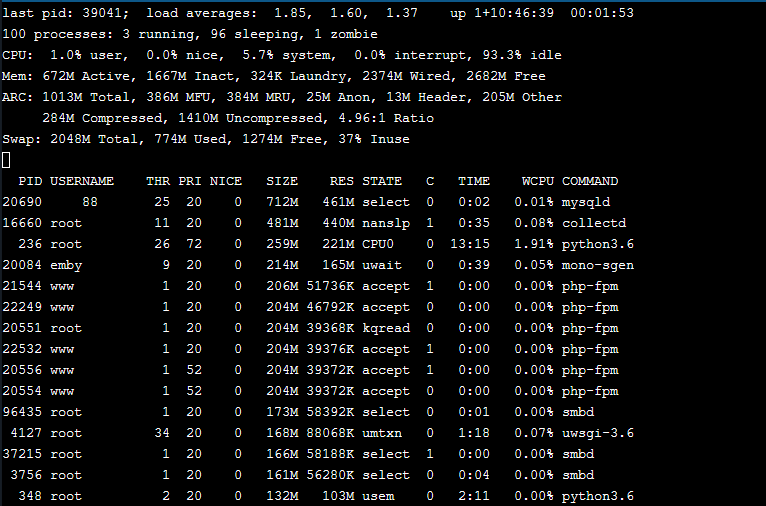The width and height of the screenshot is (766, 506).
Task: Click the NICE column header
Action: point(226,181)
